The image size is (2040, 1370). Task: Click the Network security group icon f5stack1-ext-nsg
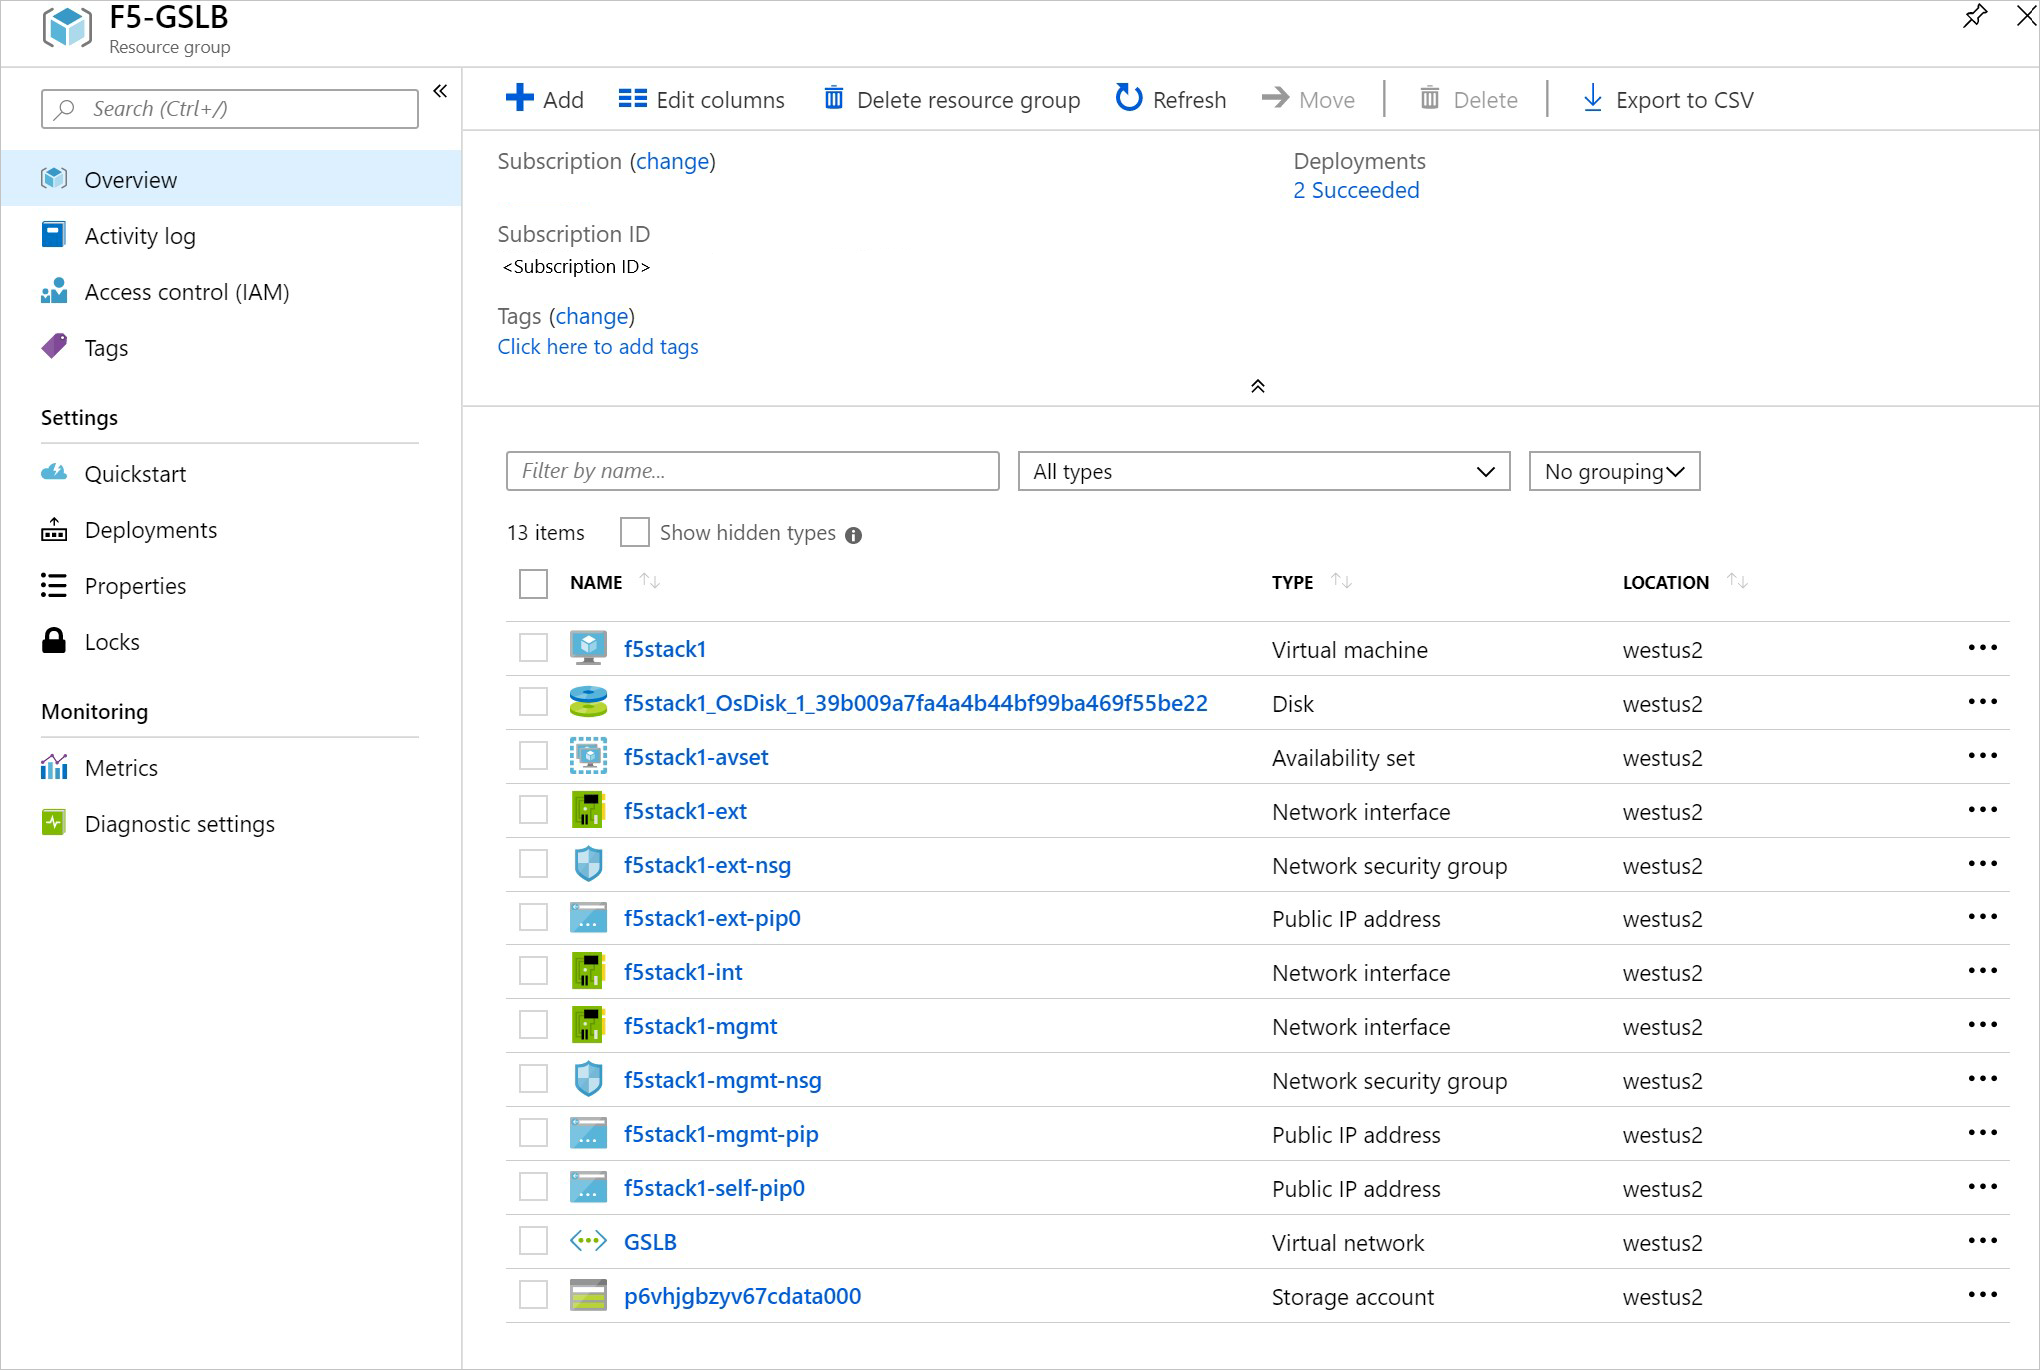[x=587, y=864]
